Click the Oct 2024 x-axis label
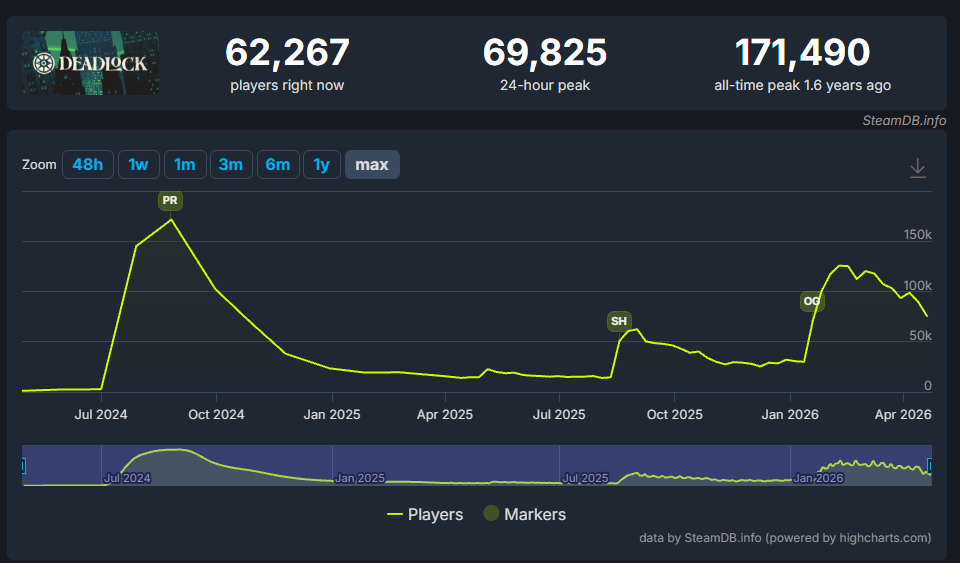This screenshot has height=563, width=960. 216,414
